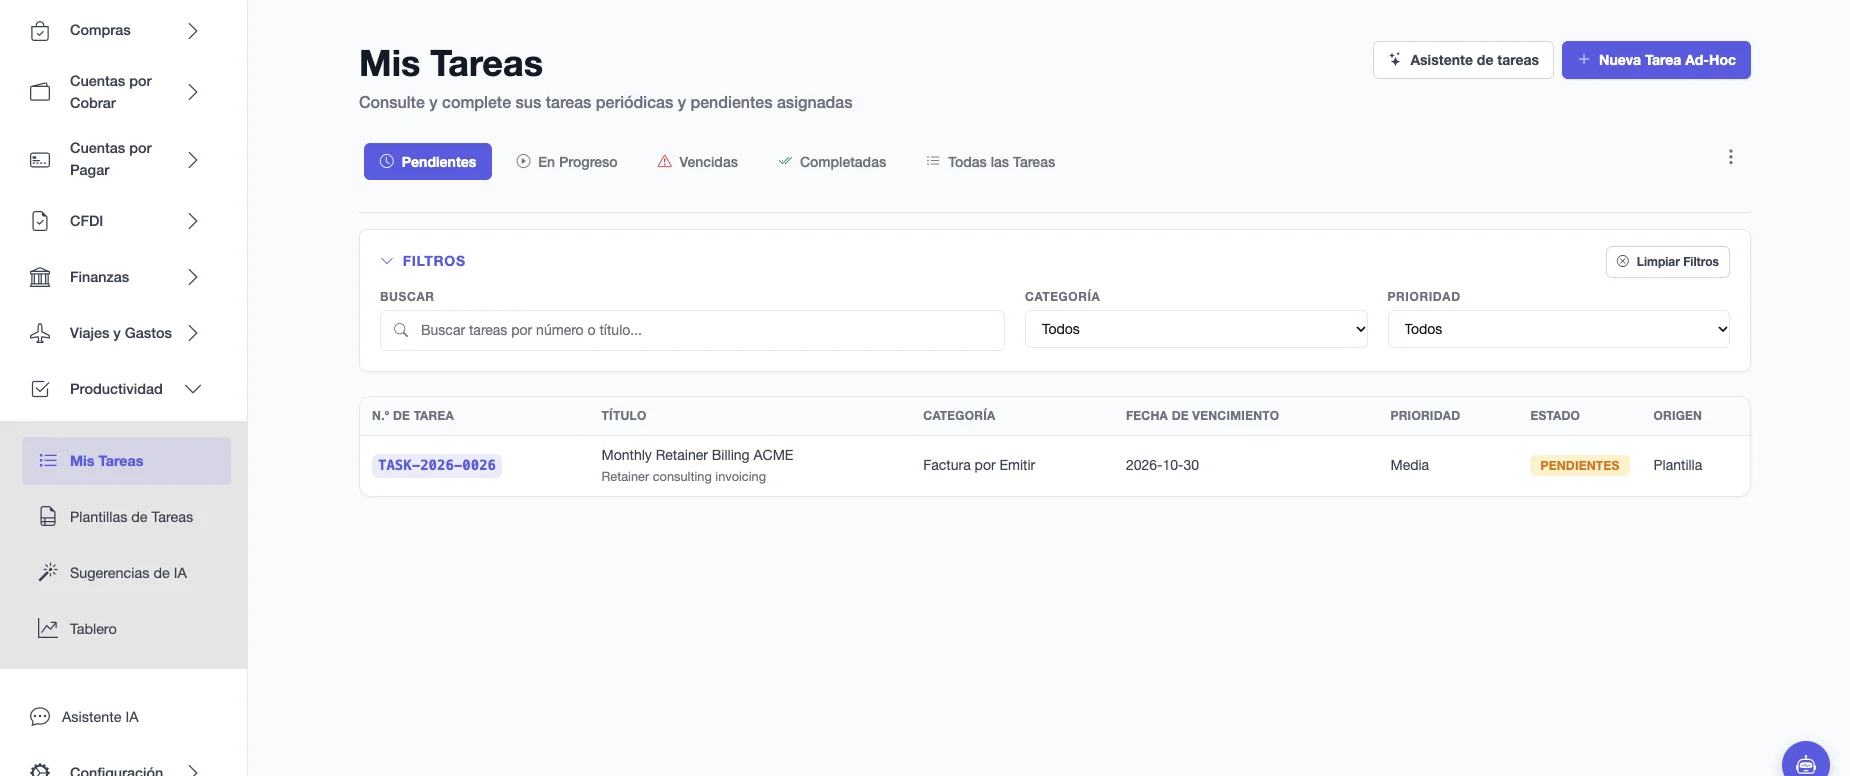The height and width of the screenshot is (776, 1850).
Task: Open the three-dot options menu
Action: 1730,157
